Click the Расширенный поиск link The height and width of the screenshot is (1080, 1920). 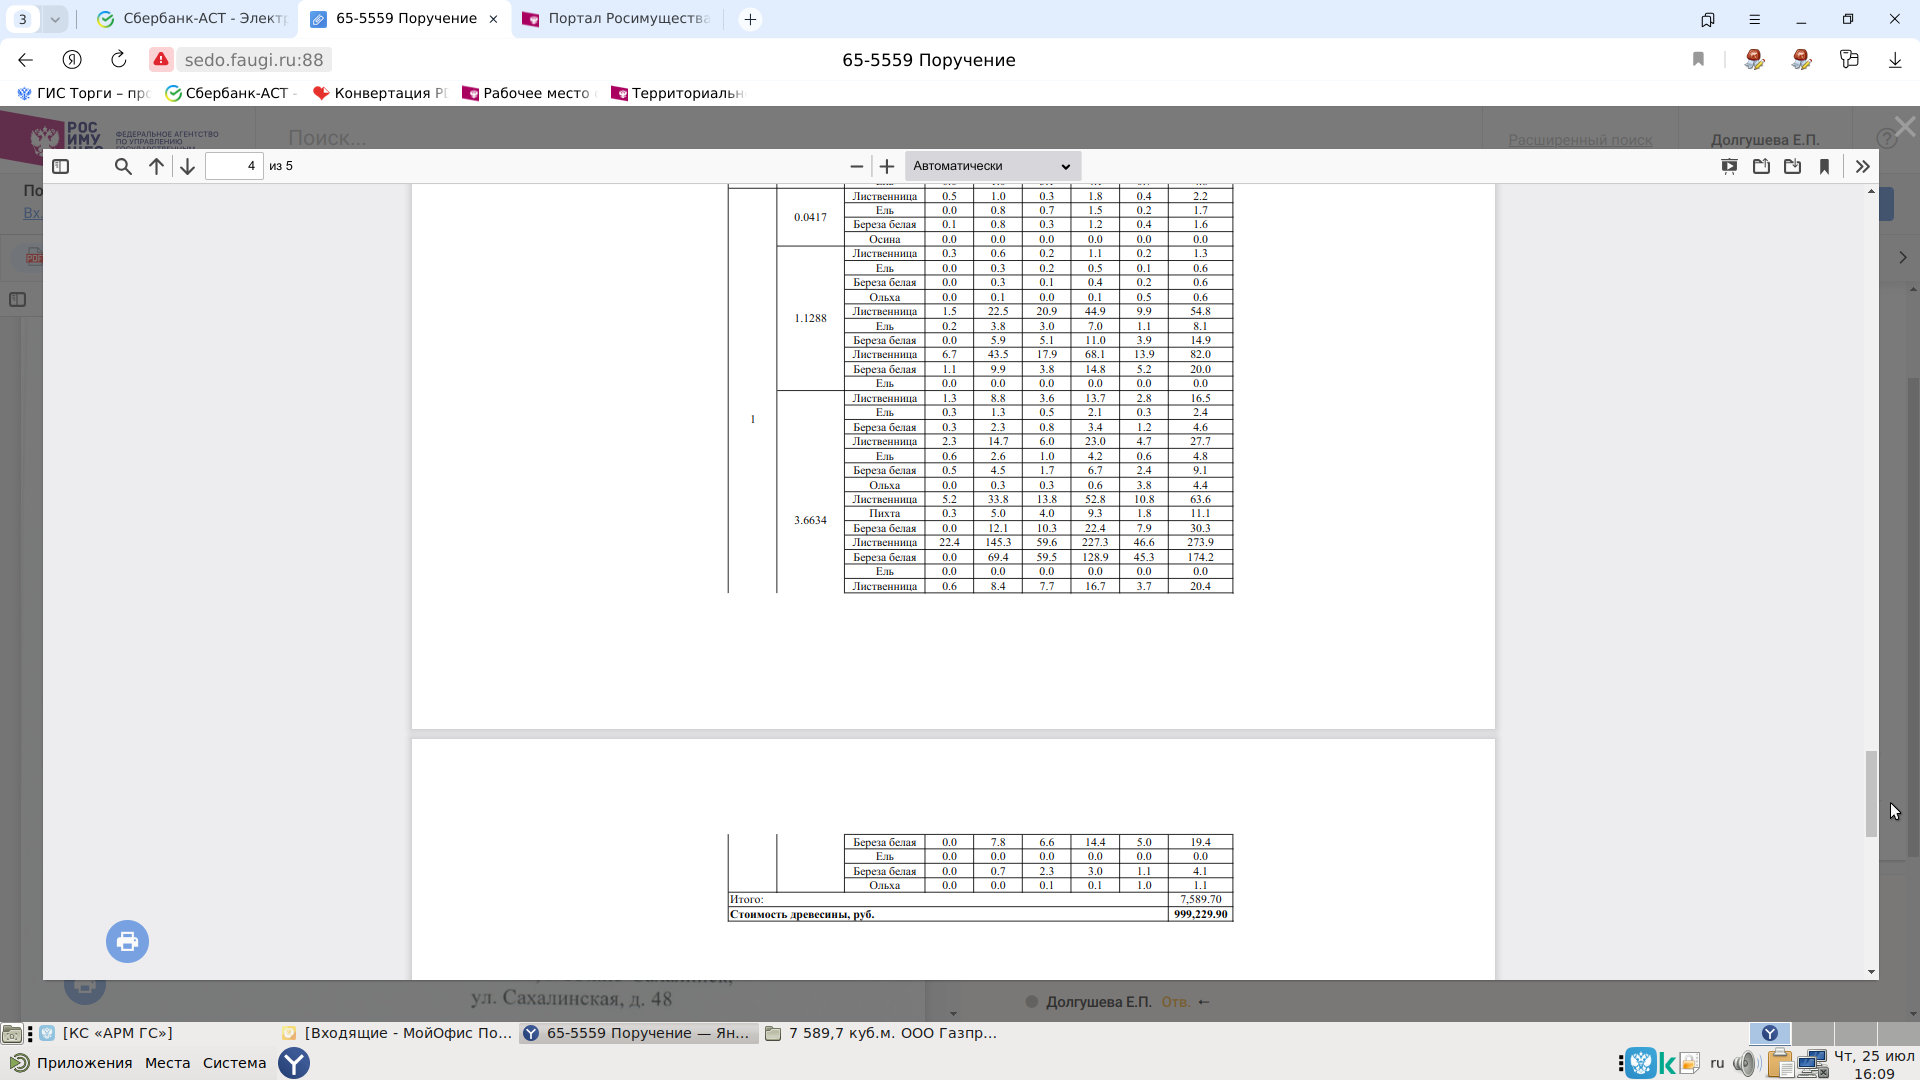1580,140
